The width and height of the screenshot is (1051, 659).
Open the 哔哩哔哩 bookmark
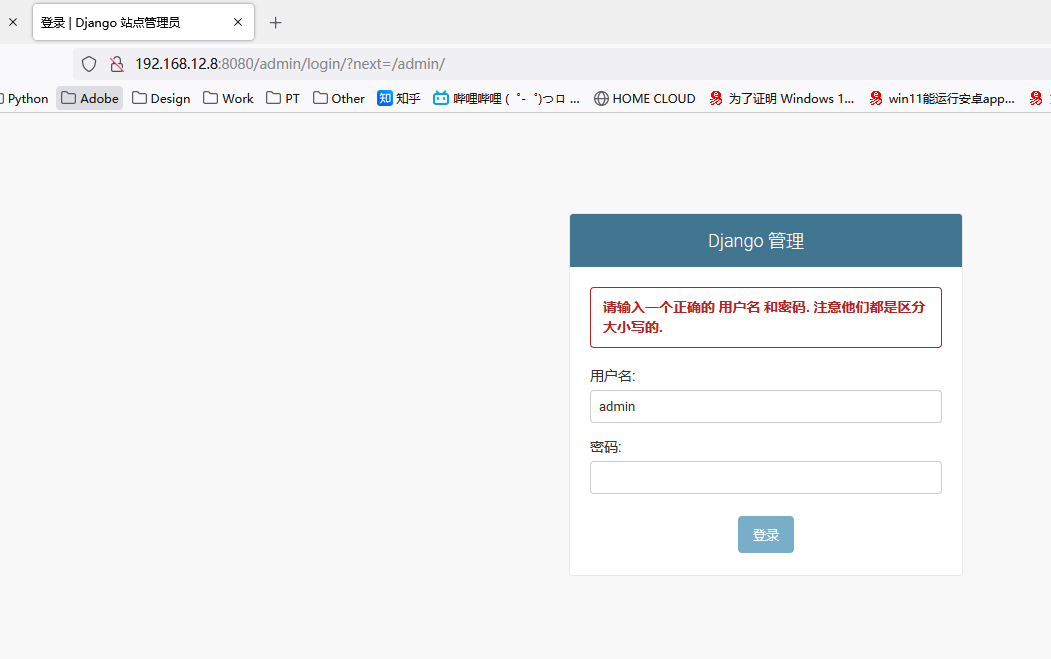[506, 99]
